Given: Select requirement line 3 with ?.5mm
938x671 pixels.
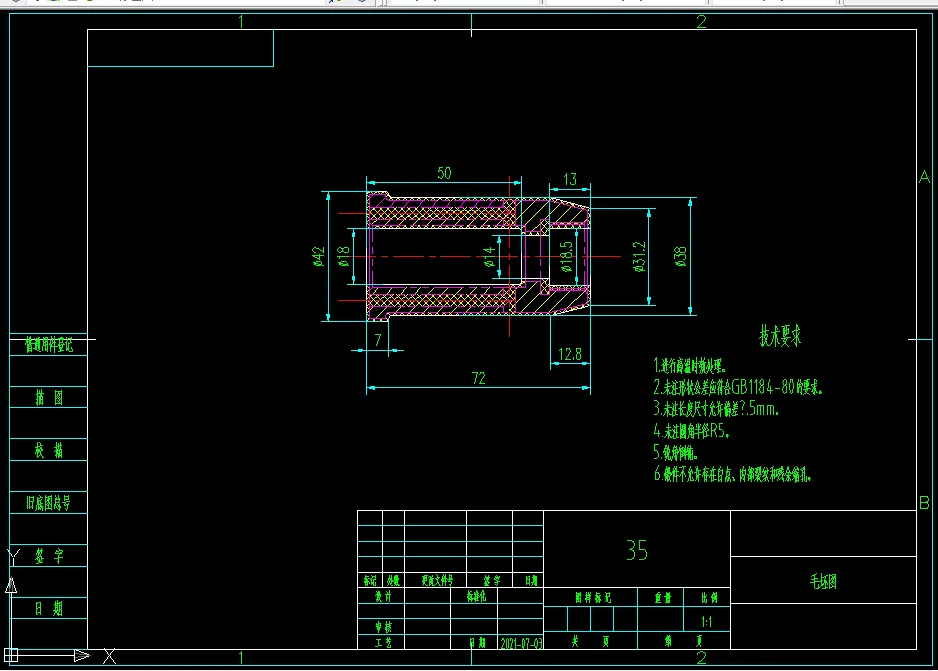Looking at the screenshot, I should tap(716, 409).
